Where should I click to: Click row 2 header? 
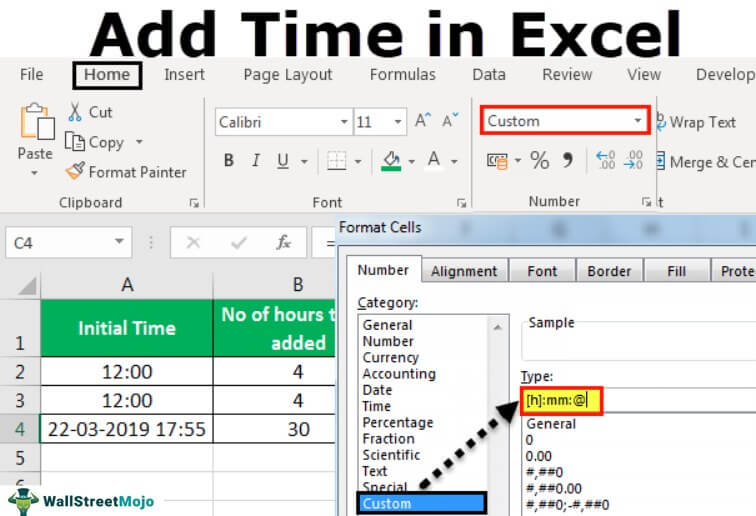pyautogui.click(x=20, y=371)
